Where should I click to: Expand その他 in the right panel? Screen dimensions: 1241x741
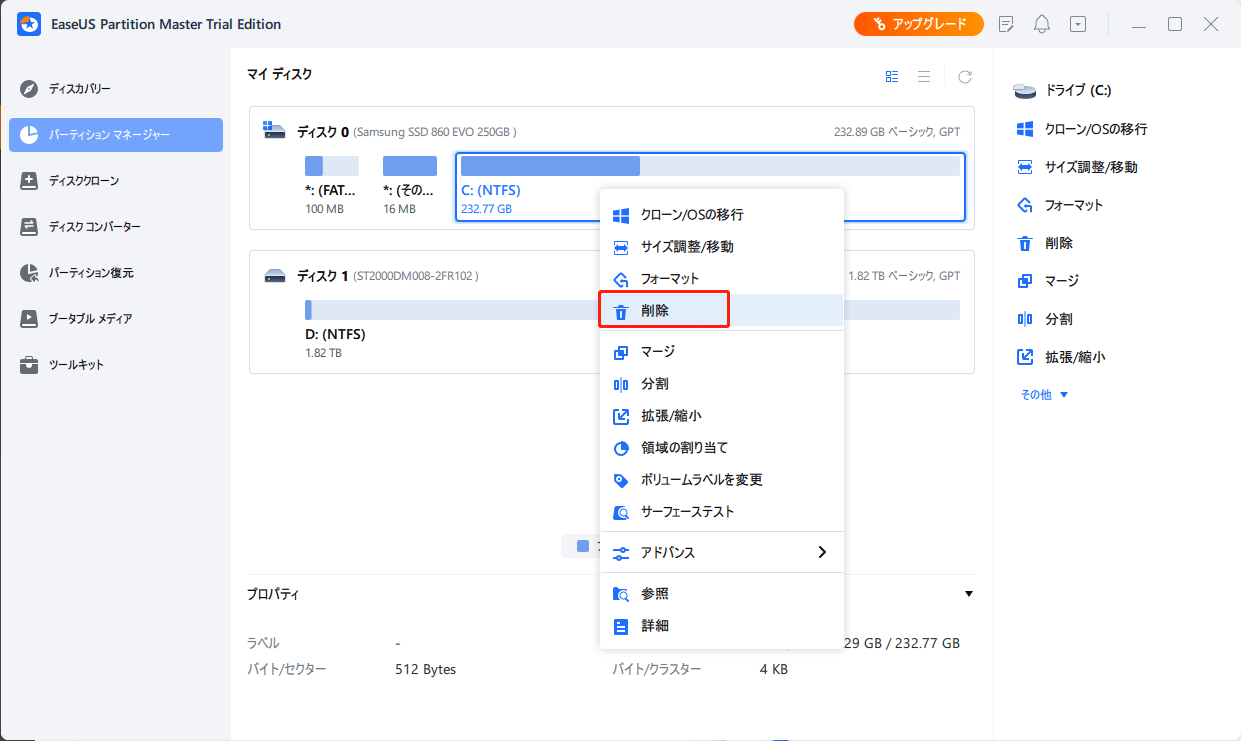pos(1044,395)
